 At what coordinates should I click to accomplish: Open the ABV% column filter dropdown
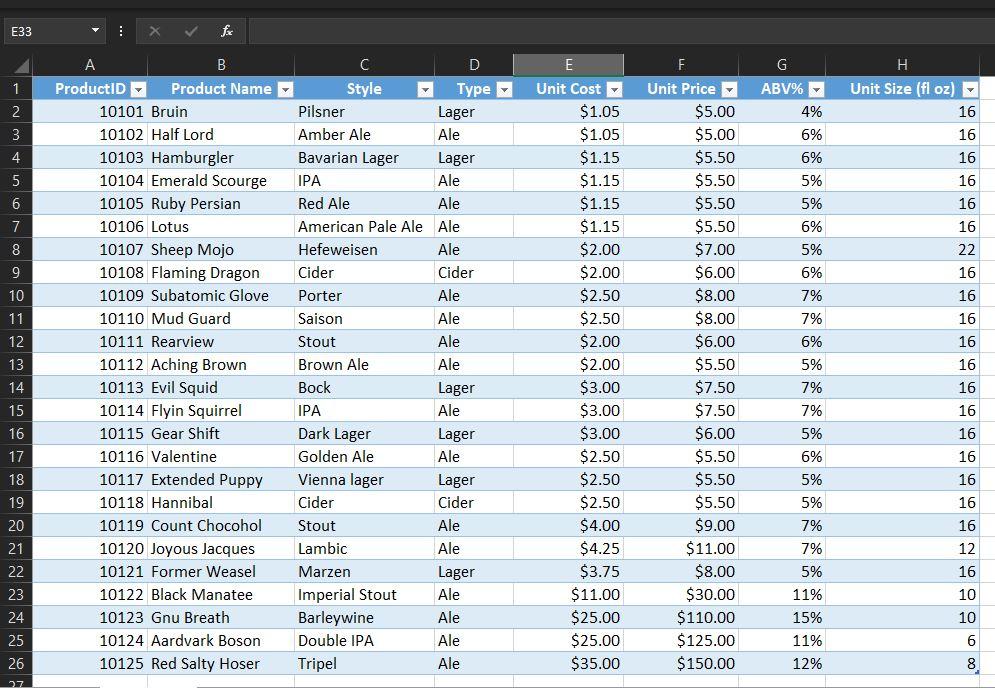pos(818,89)
